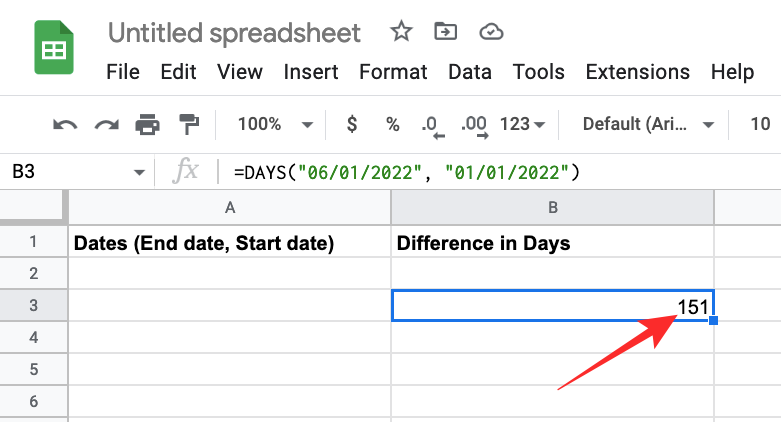Star the Untitled spreadsheet document
The width and height of the screenshot is (781, 422).
click(x=401, y=32)
